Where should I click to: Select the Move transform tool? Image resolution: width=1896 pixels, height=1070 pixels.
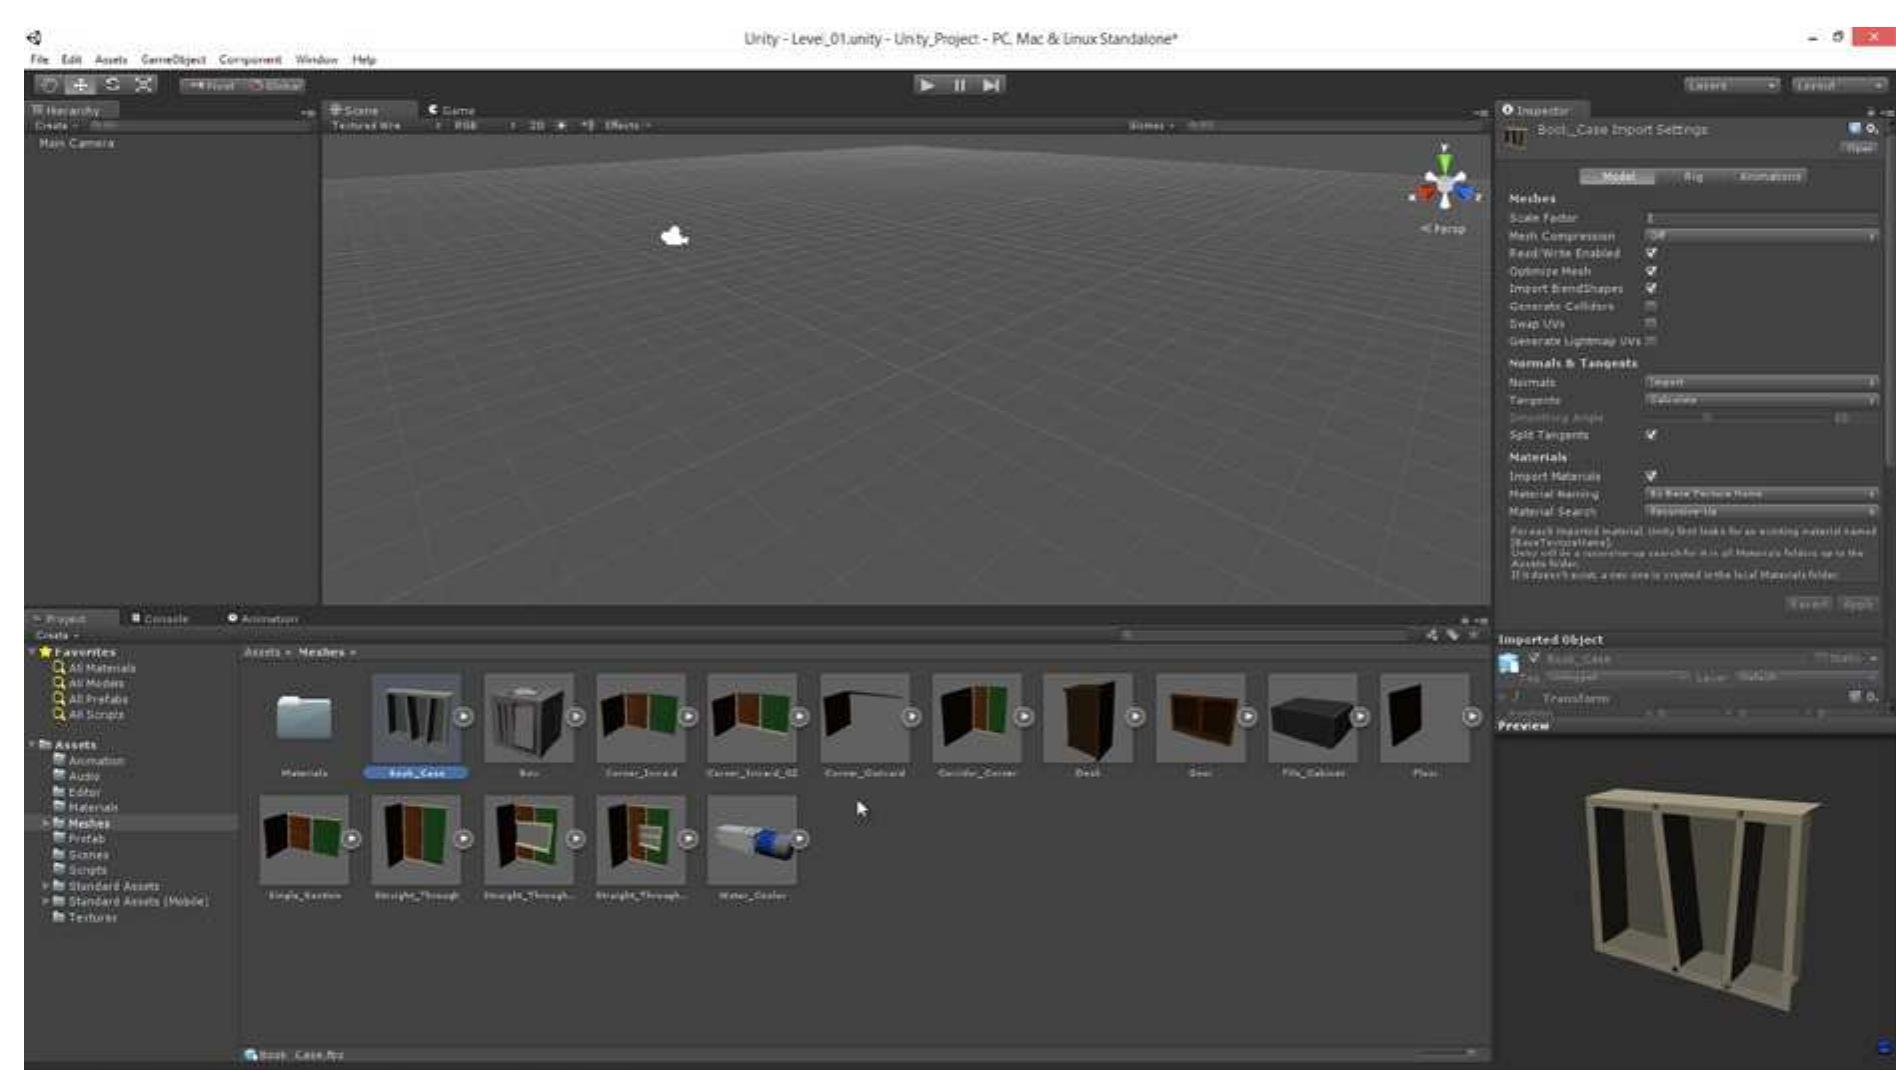tap(80, 85)
